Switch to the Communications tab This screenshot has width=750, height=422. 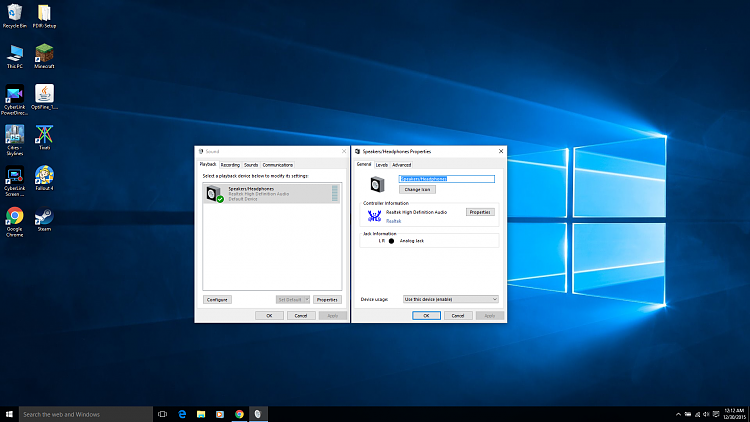[278, 165]
